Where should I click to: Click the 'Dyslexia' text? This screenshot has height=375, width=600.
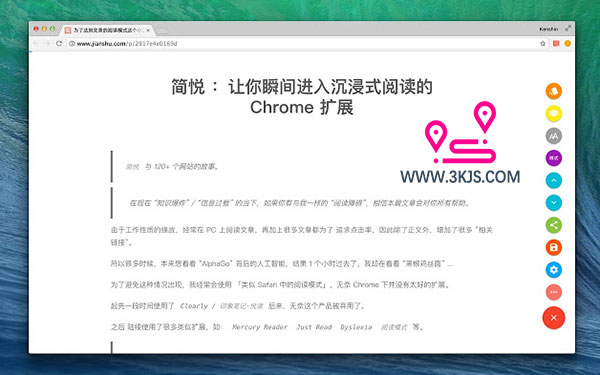[356, 327]
